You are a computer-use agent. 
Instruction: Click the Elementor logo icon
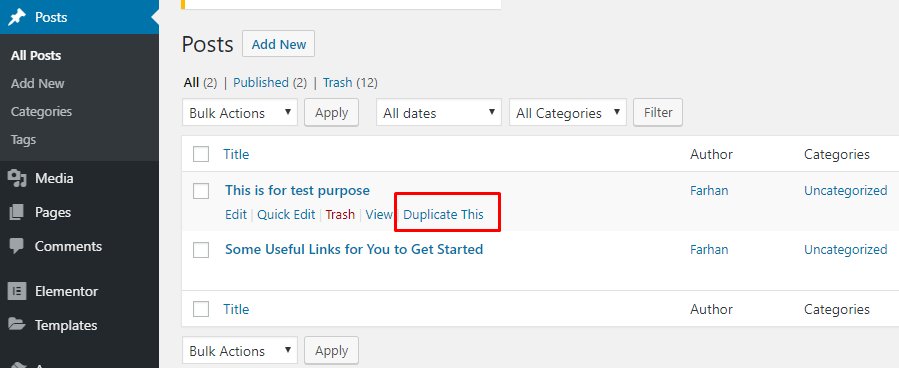tap(17, 291)
